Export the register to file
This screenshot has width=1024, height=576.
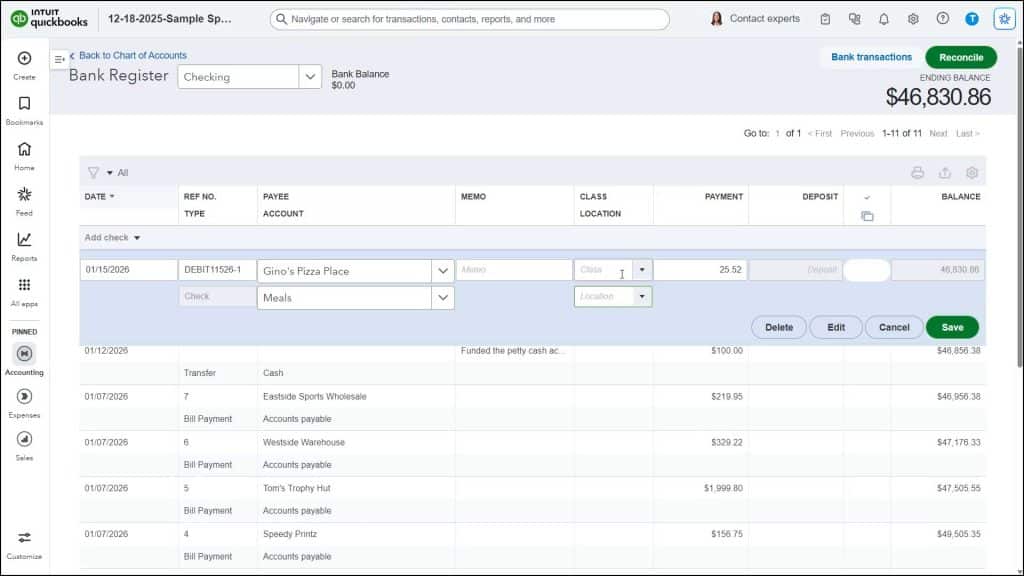click(x=945, y=172)
